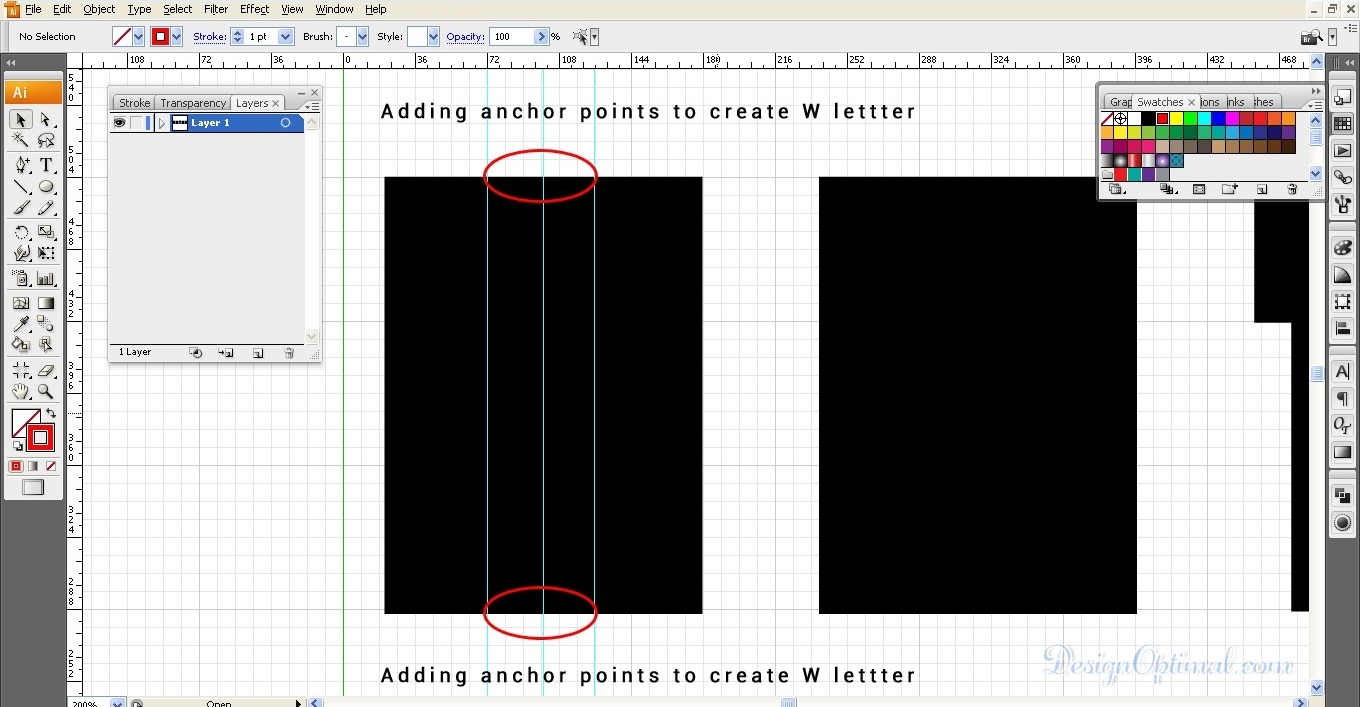
Task: Select the Warp tool
Action: (20, 254)
